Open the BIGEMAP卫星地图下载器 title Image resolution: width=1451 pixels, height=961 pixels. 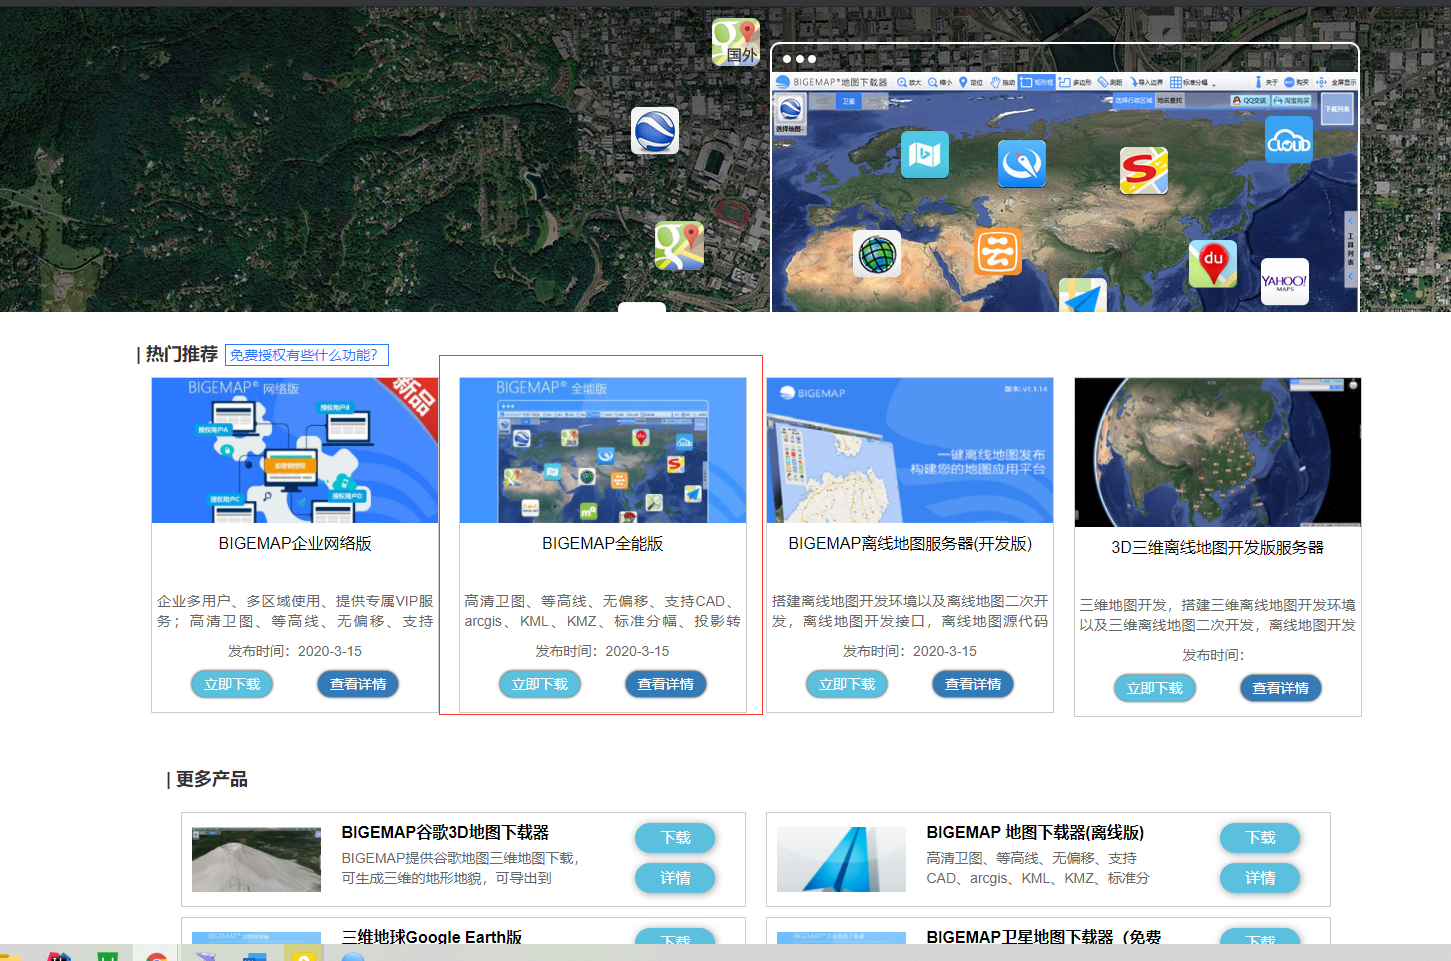point(1044,936)
